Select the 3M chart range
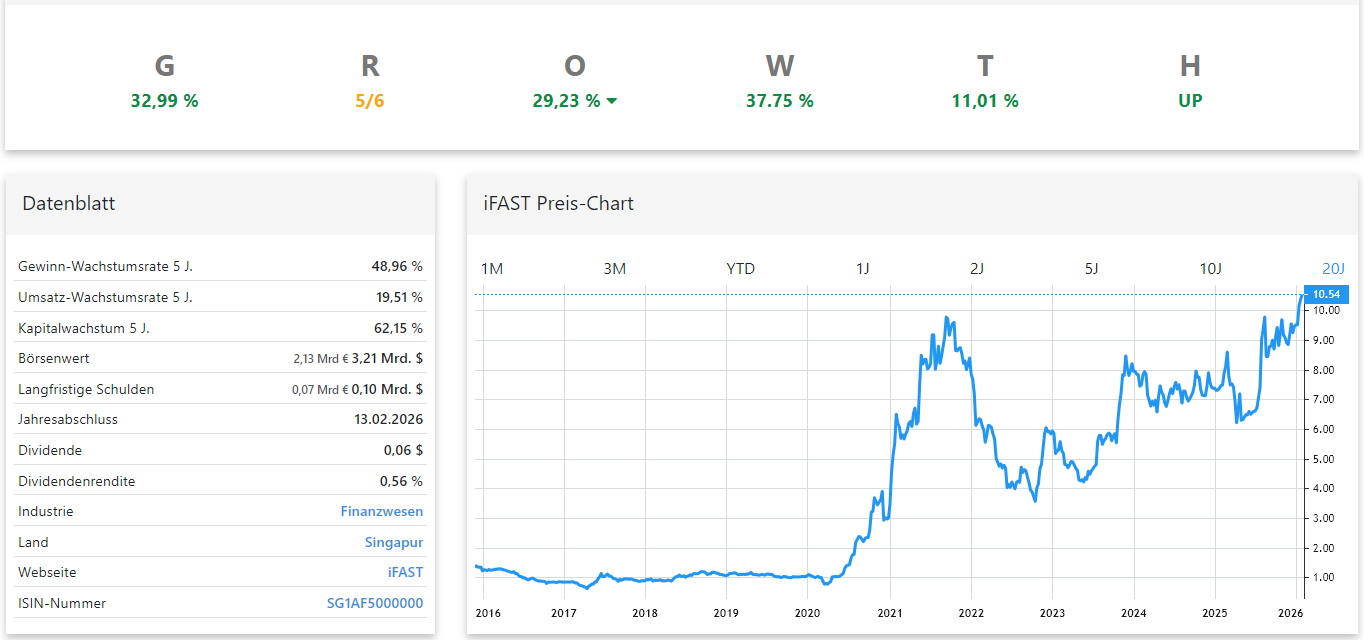 click(x=615, y=268)
